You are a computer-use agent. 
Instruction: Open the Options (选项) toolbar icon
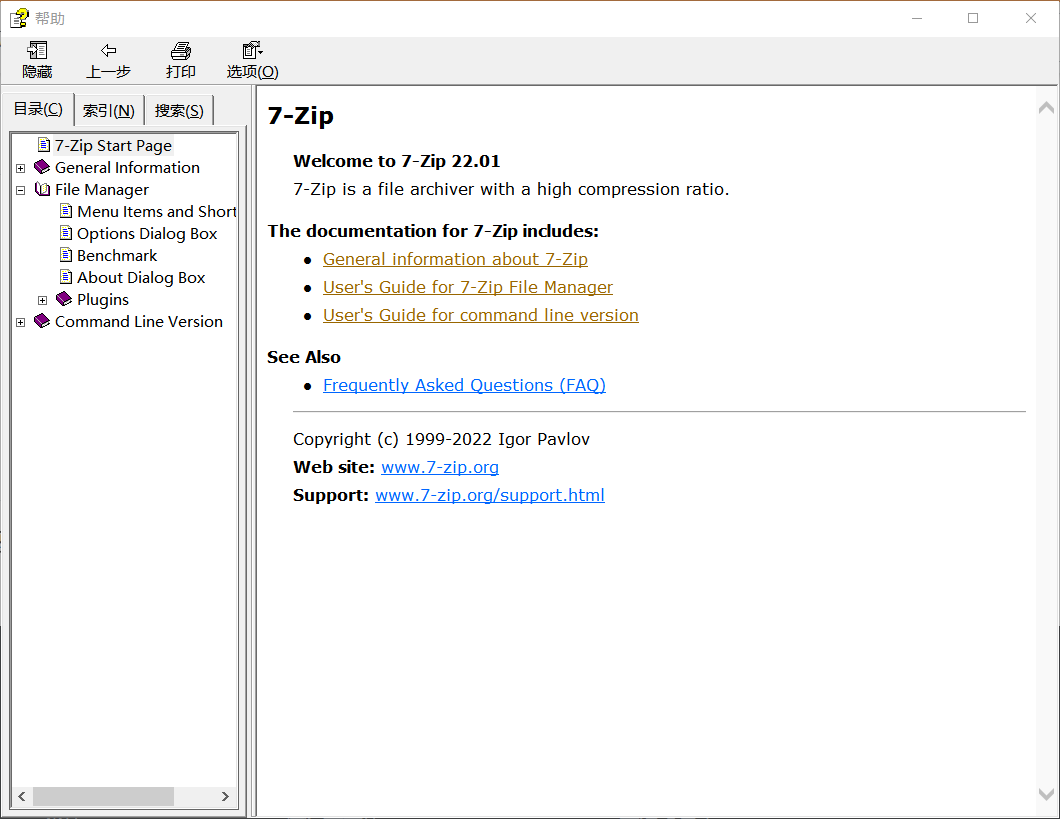click(x=252, y=51)
